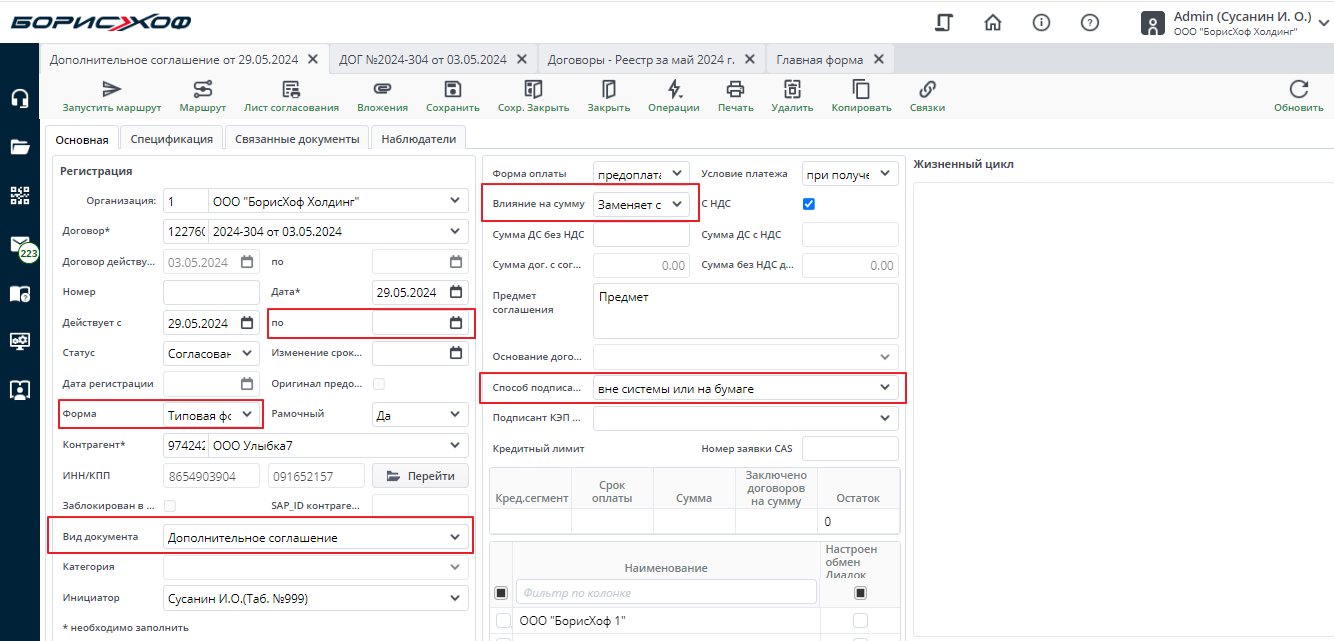This screenshot has width=1334, height=641.
Task: Open the Способ подписания dropdown
Action: pyautogui.click(x=885, y=387)
